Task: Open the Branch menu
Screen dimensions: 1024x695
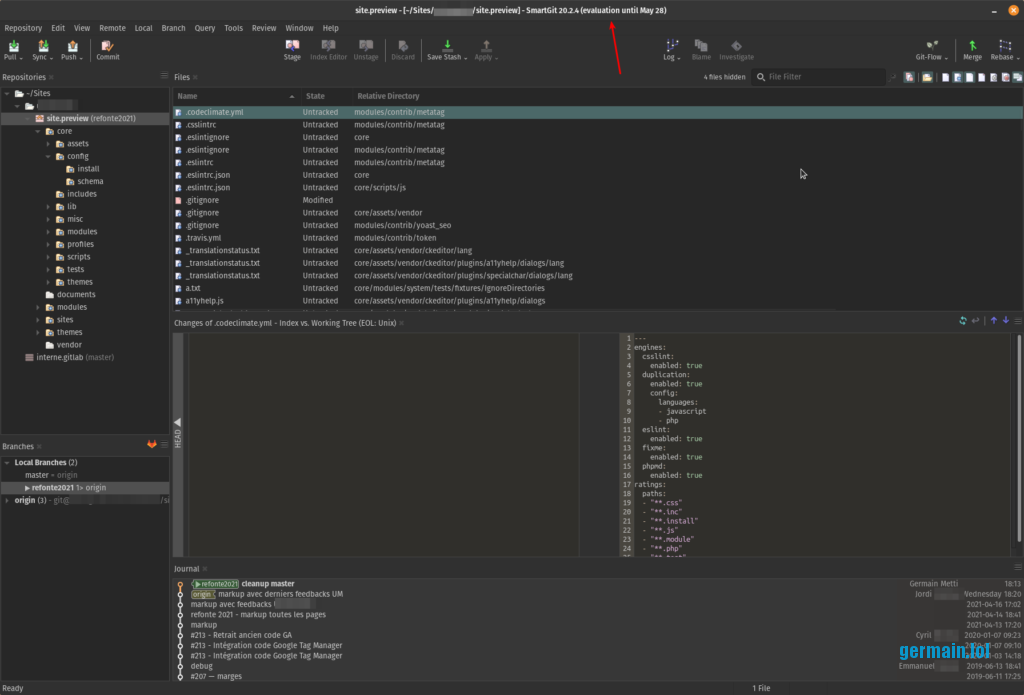Action: click(173, 28)
